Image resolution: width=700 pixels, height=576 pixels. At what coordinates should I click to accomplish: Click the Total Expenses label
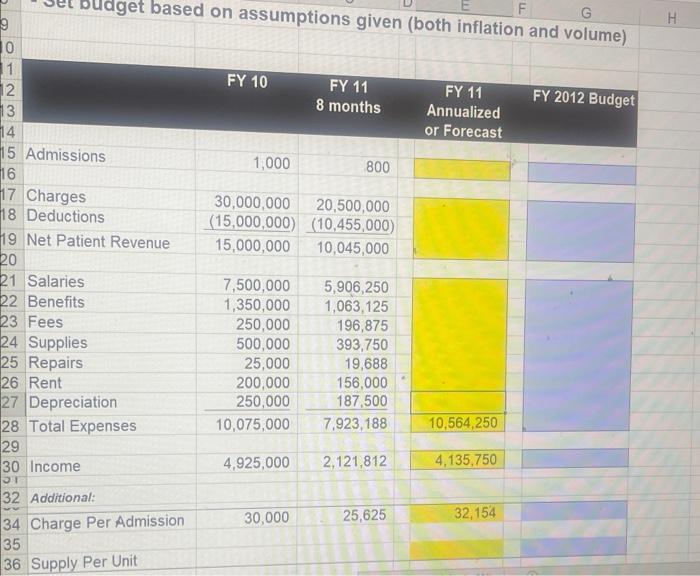(x=83, y=426)
